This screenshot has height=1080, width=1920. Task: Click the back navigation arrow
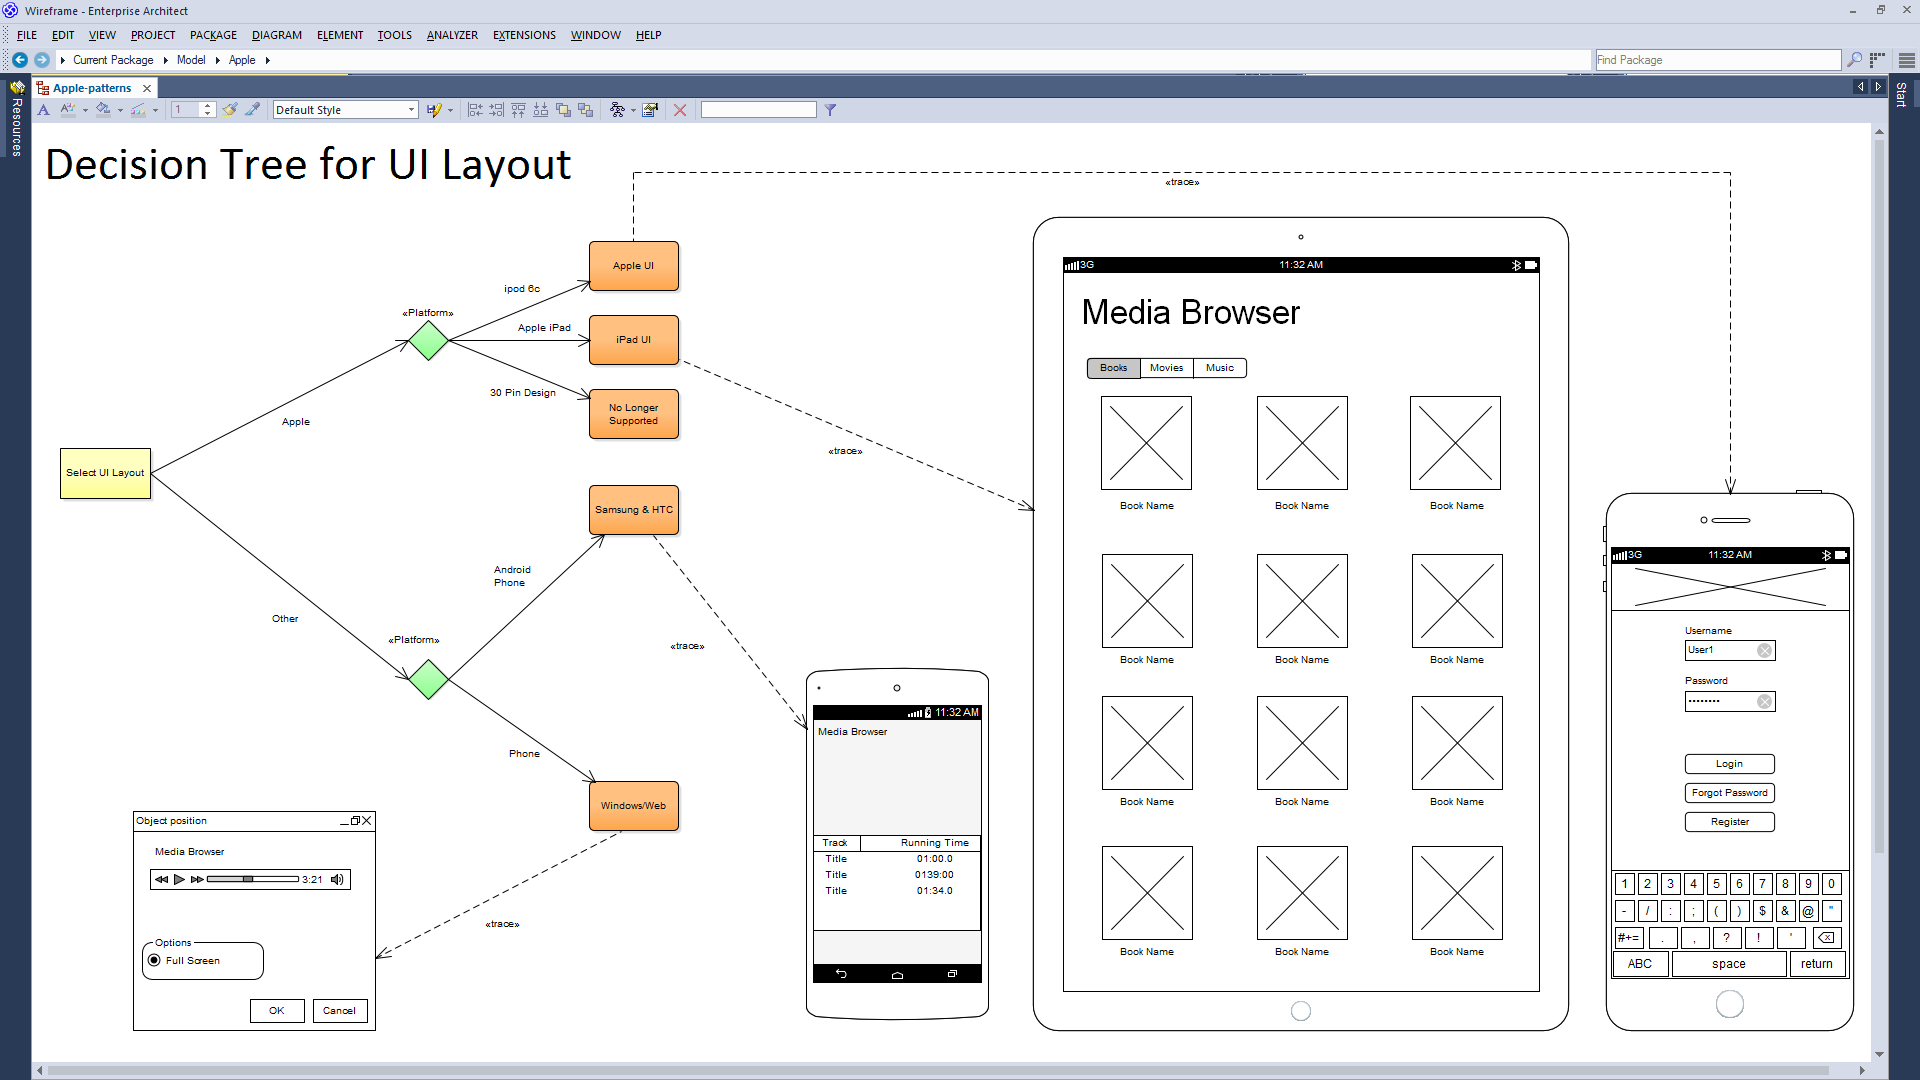click(x=20, y=60)
